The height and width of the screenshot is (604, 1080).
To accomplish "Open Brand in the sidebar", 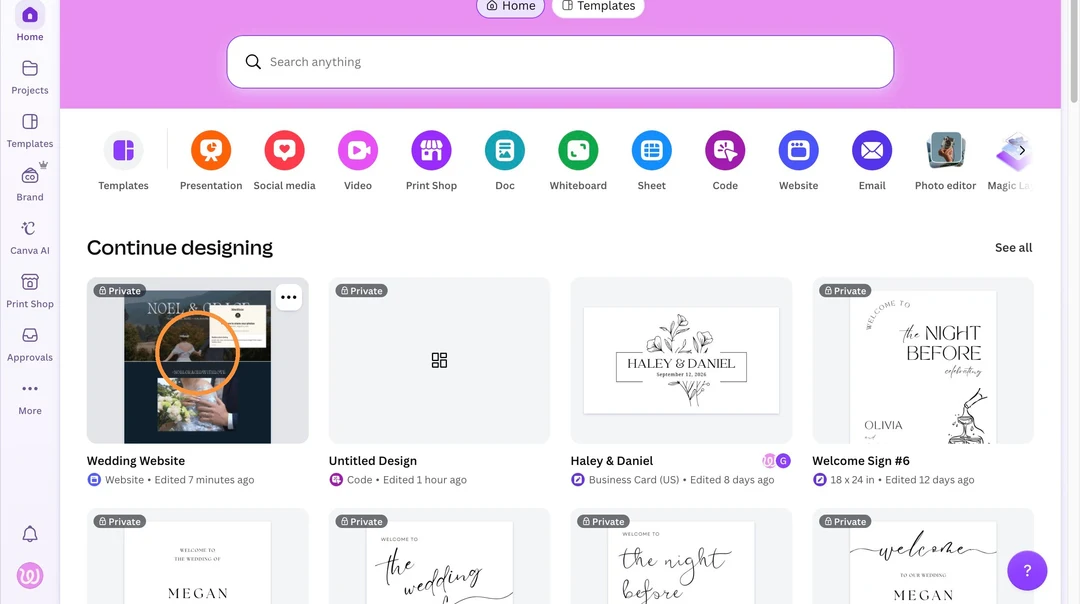I will (x=30, y=184).
